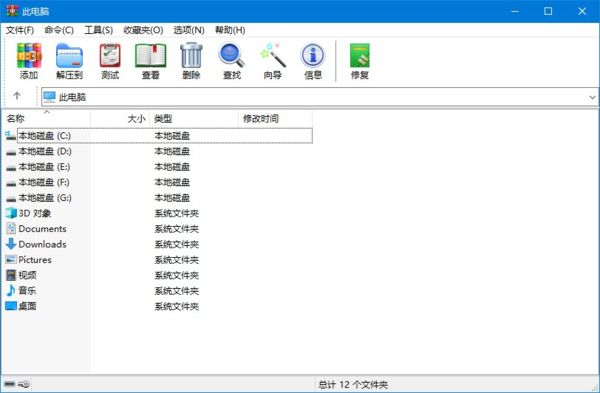Click the Test (测试) toolbar icon
Image resolution: width=600 pixels, height=393 pixels.
pyautogui.click(x=110, y=56)
